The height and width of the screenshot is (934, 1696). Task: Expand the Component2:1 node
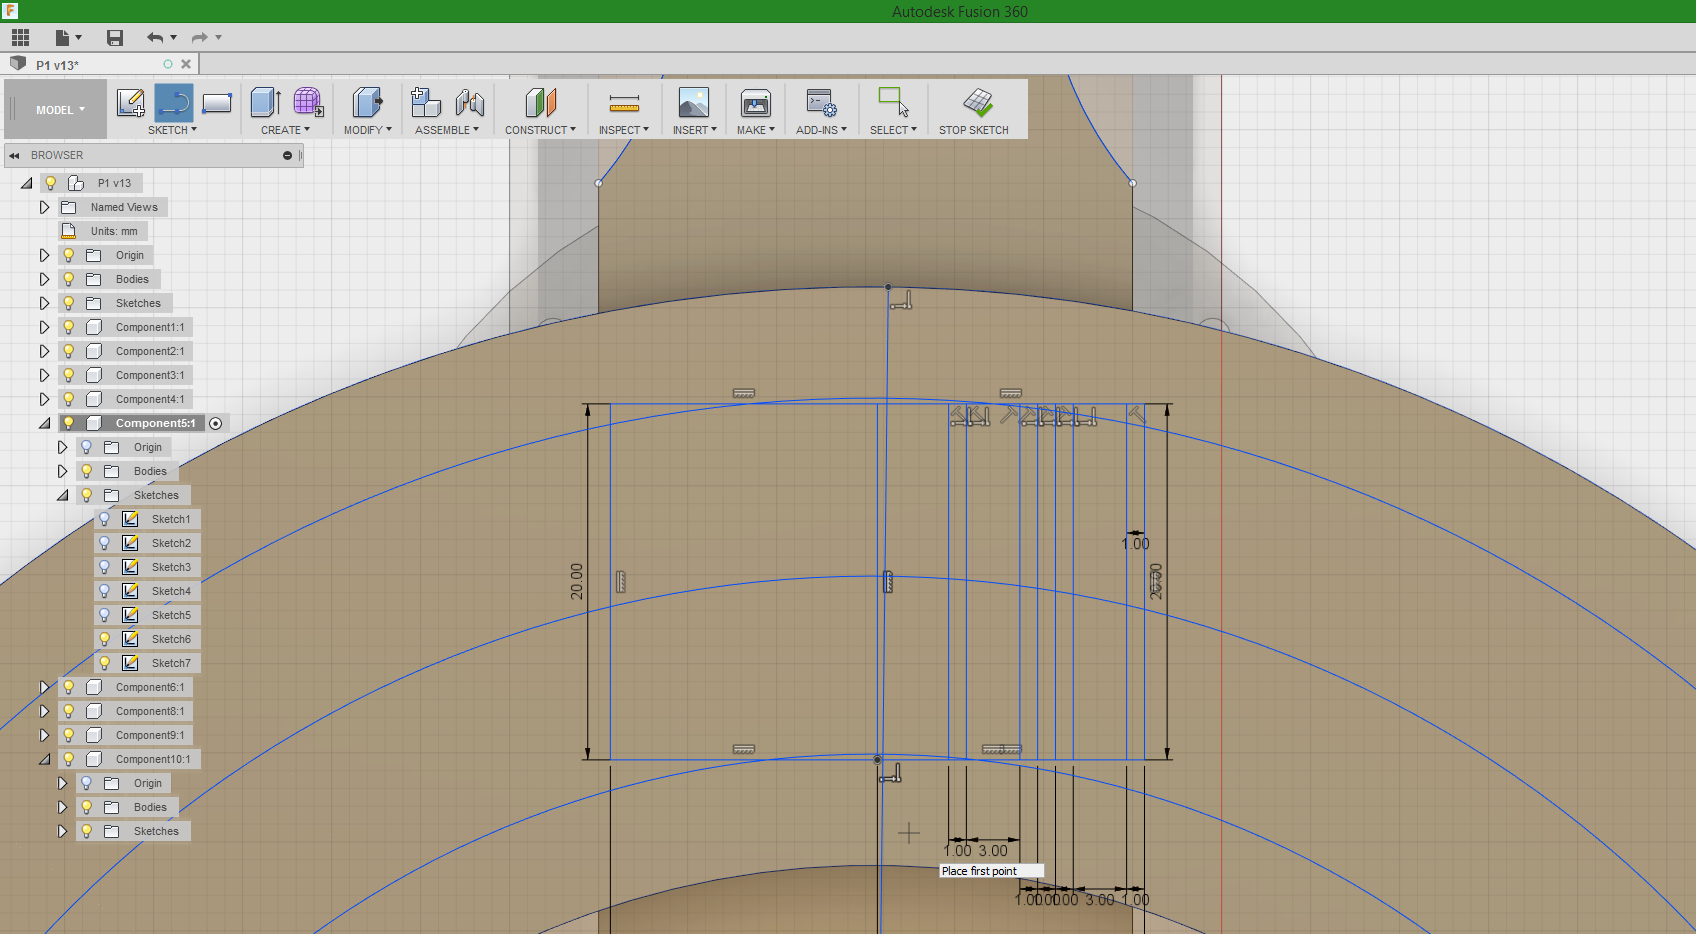click(44, 351)
